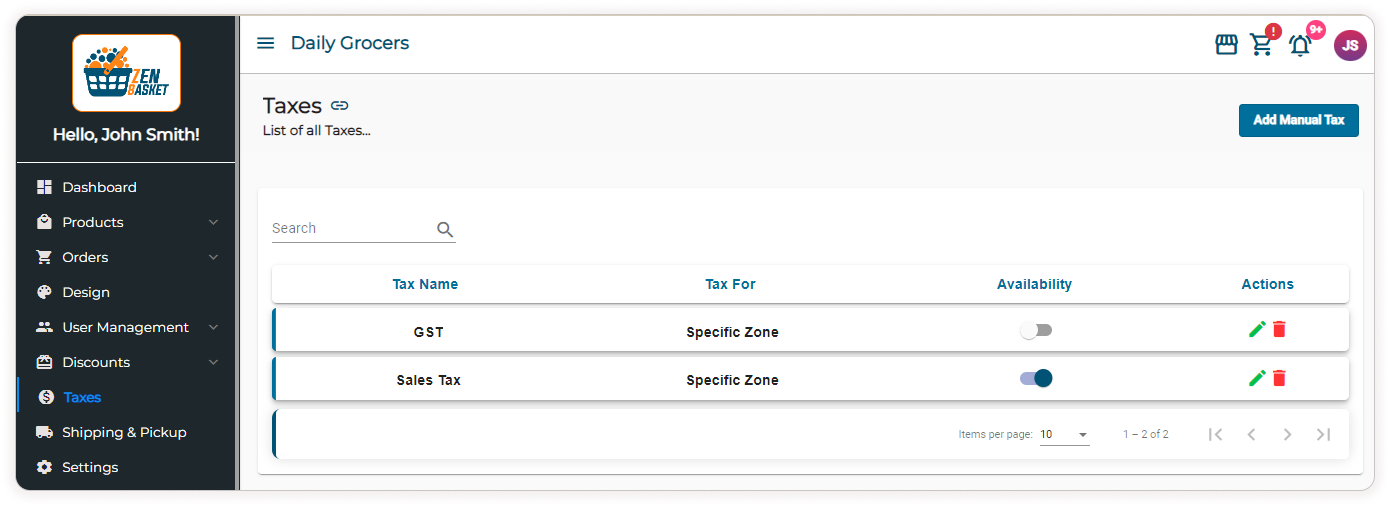
Task: Expand the User Management submenu
Action: tap(127, 327)
